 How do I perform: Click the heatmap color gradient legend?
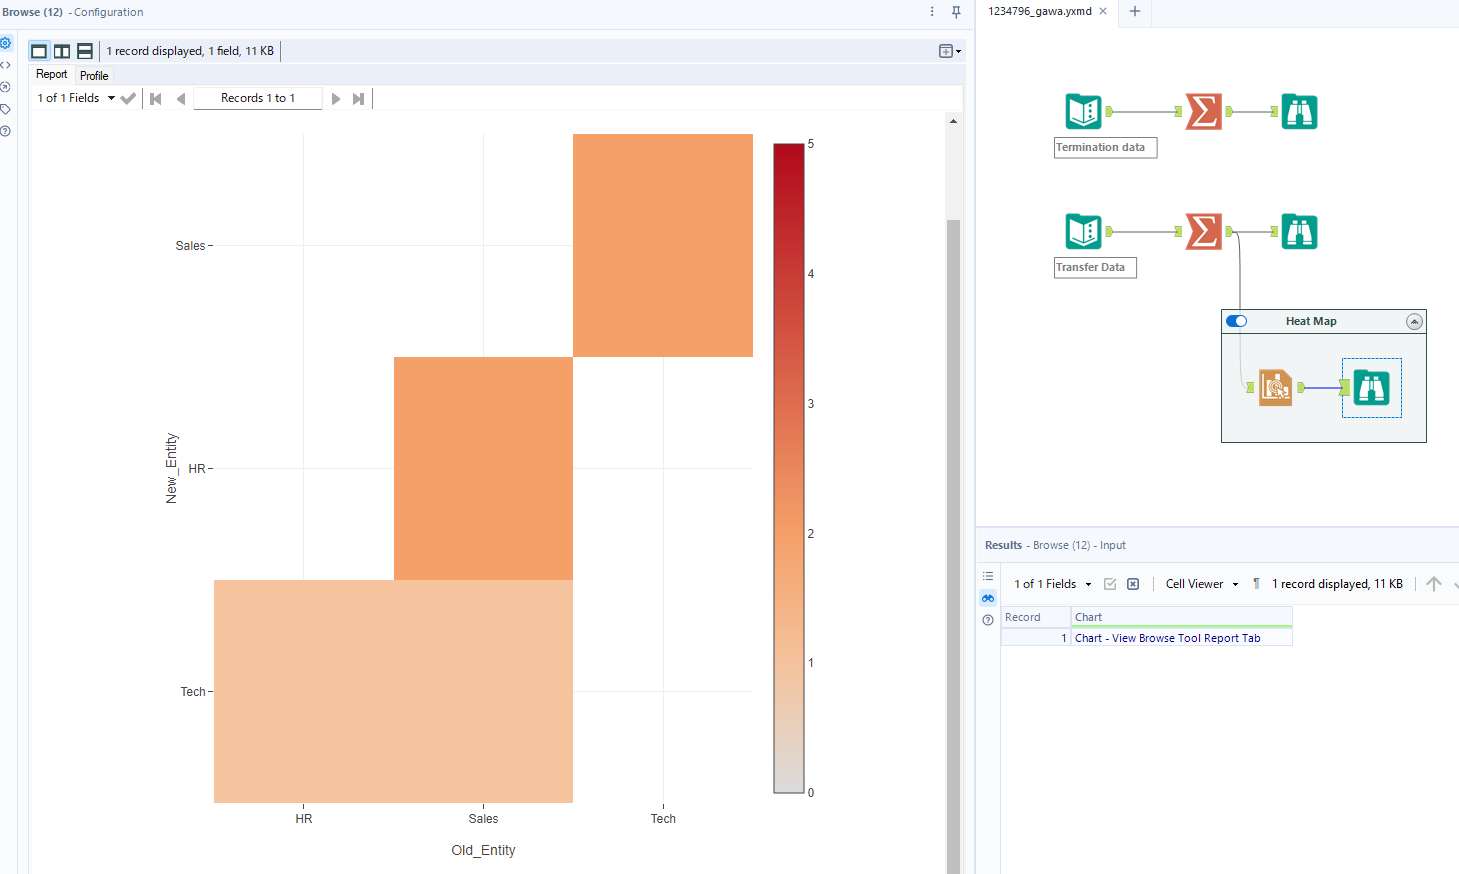point(785,467)
